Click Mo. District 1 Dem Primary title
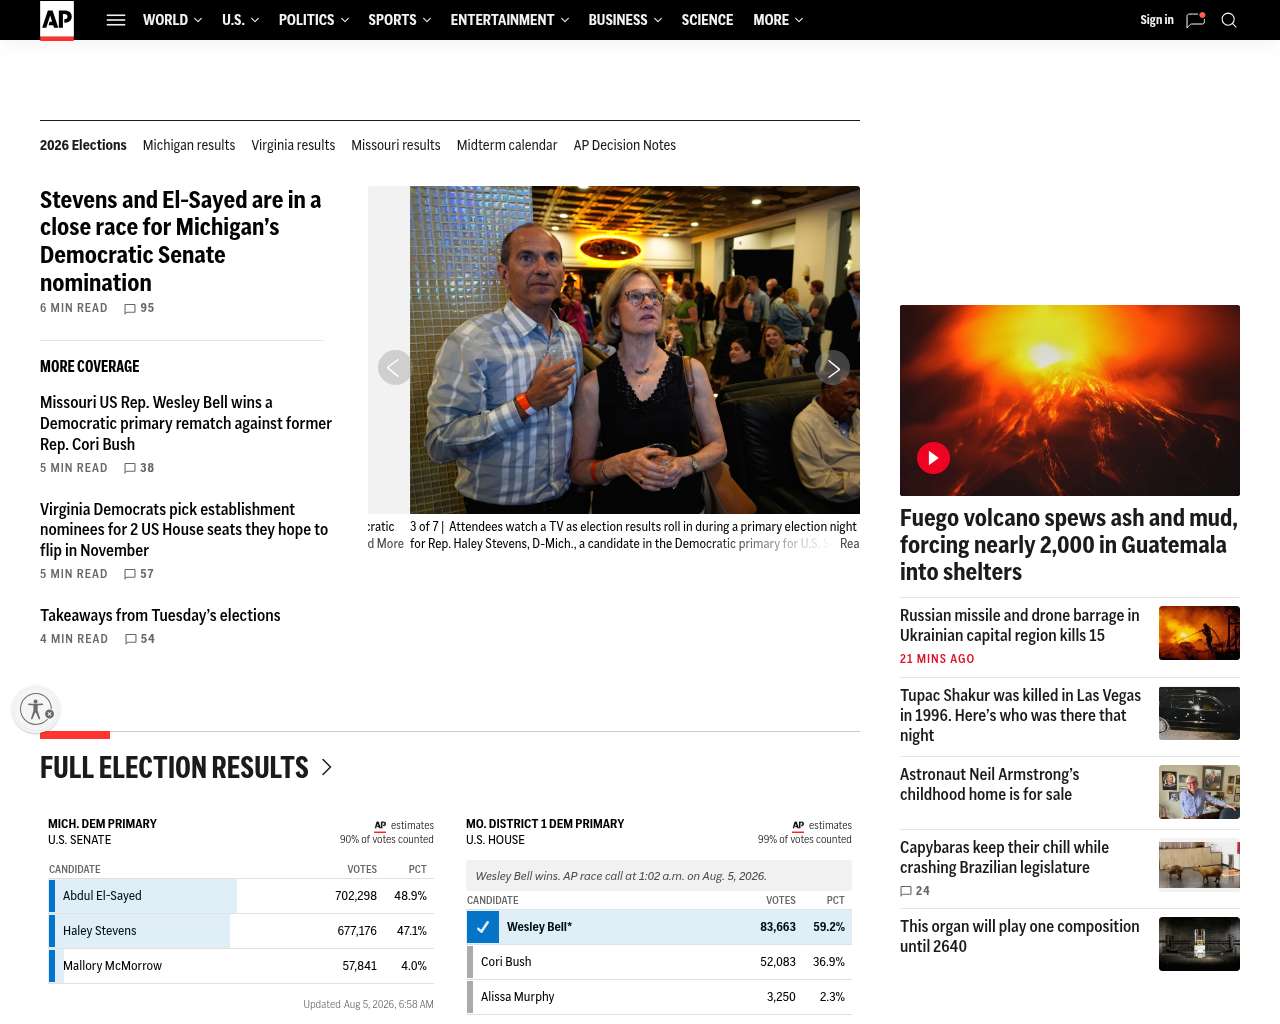Viewport: 1280px width, 1024px height. (545, 824)
